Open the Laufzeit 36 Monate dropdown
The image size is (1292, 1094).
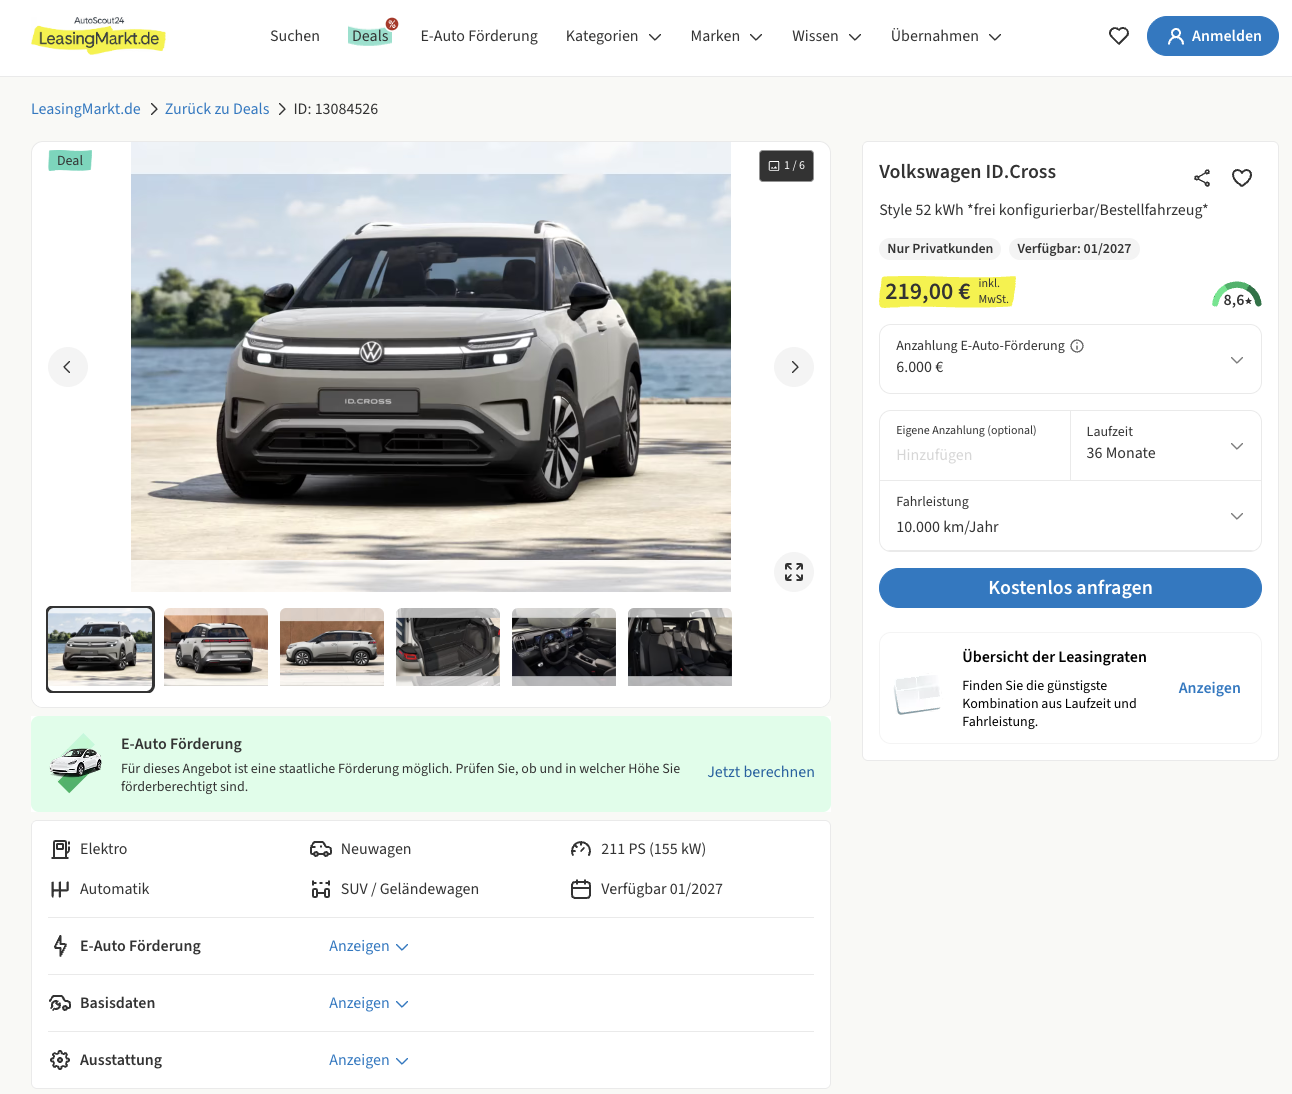(x=1166, y=445)
